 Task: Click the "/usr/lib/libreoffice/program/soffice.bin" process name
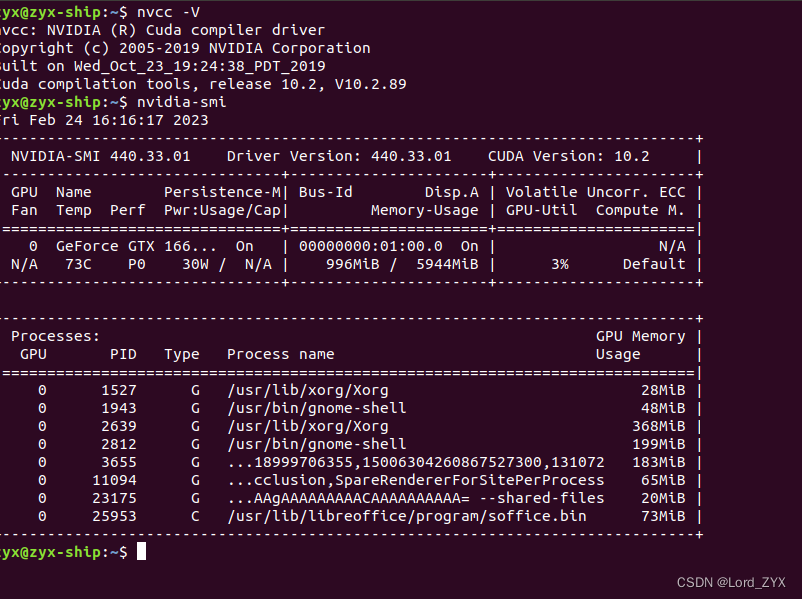[406, 516]
